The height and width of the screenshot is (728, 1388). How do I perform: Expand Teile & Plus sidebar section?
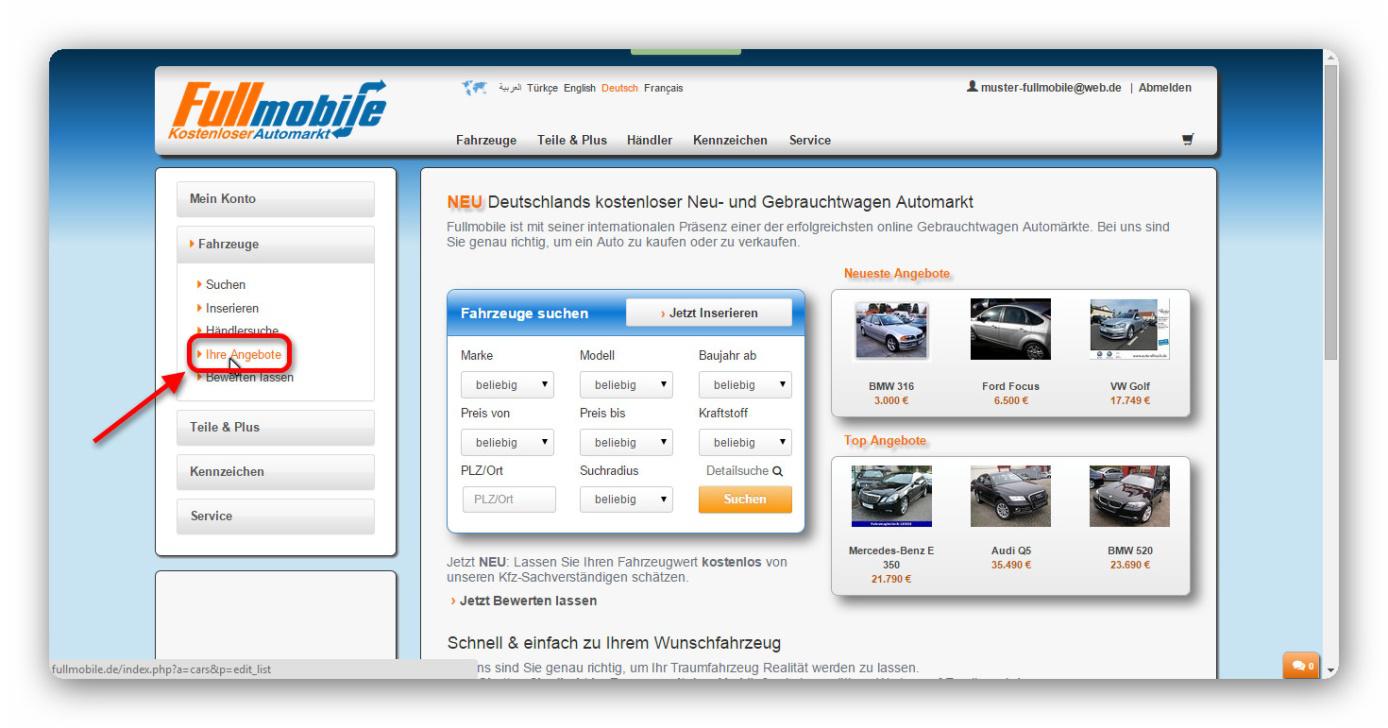pos(275,428)
